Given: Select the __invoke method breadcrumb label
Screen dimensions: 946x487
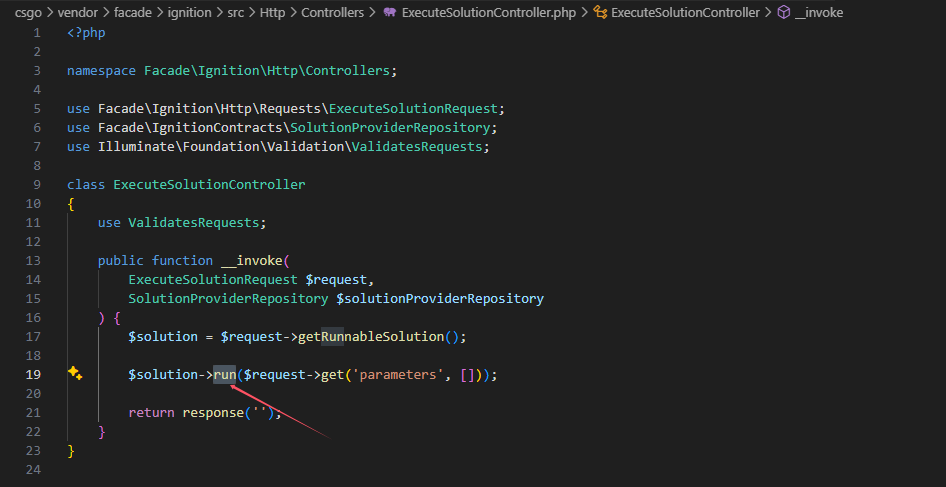Looking at the screenshot, I should pyautogui.click(x=819, y=13).
